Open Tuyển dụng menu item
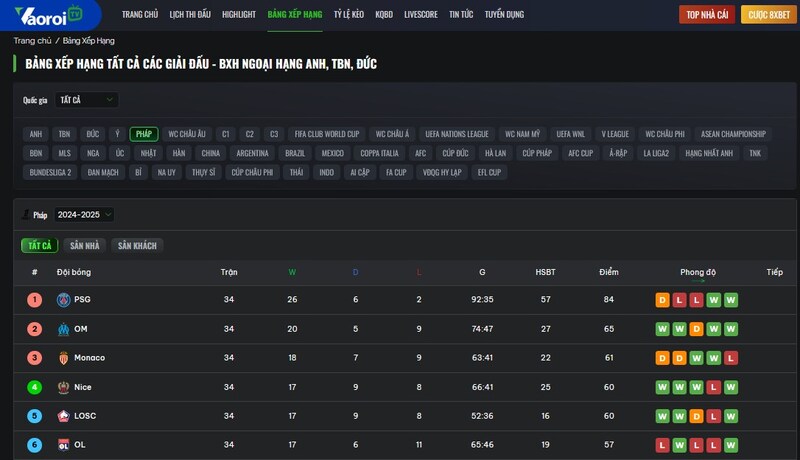Image resolution: width=800 pixels, height=460 pixels. [x=504, y=15]
